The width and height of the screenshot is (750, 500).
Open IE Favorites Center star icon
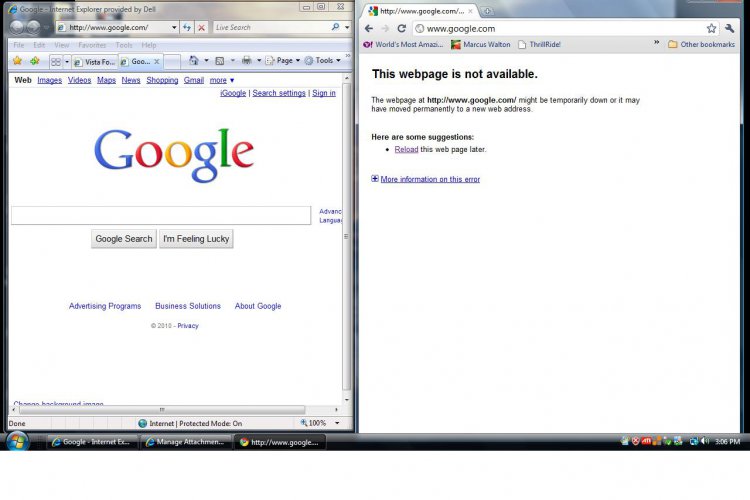(18, 61)
